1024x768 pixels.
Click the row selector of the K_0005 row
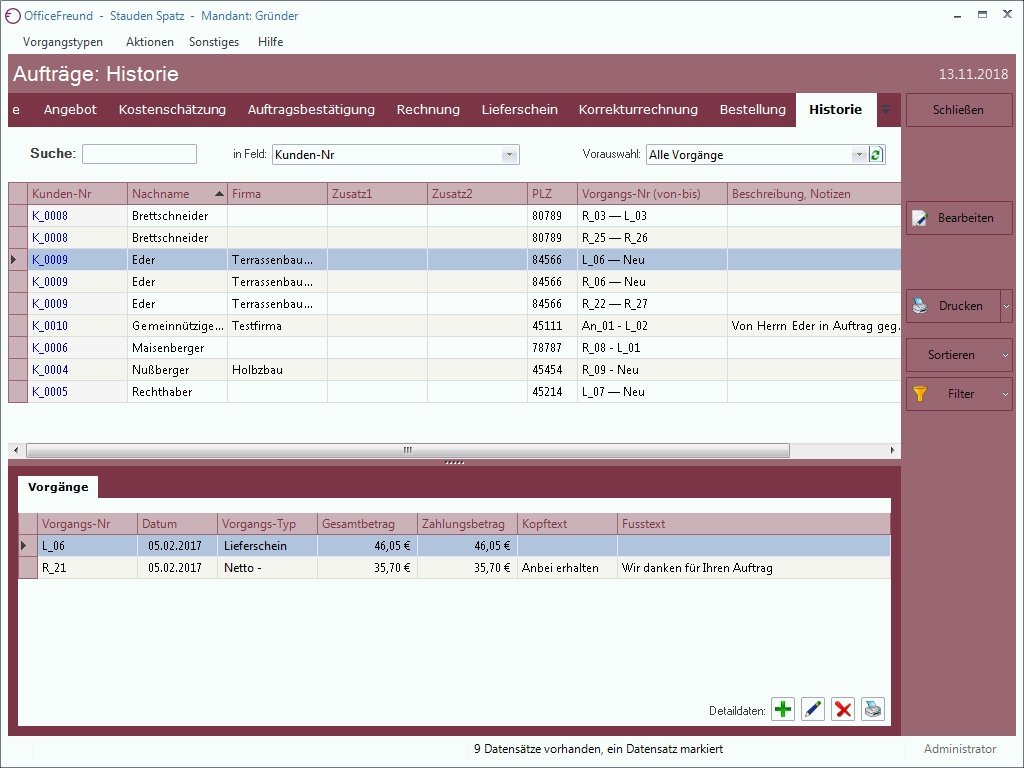coord(18,392)
